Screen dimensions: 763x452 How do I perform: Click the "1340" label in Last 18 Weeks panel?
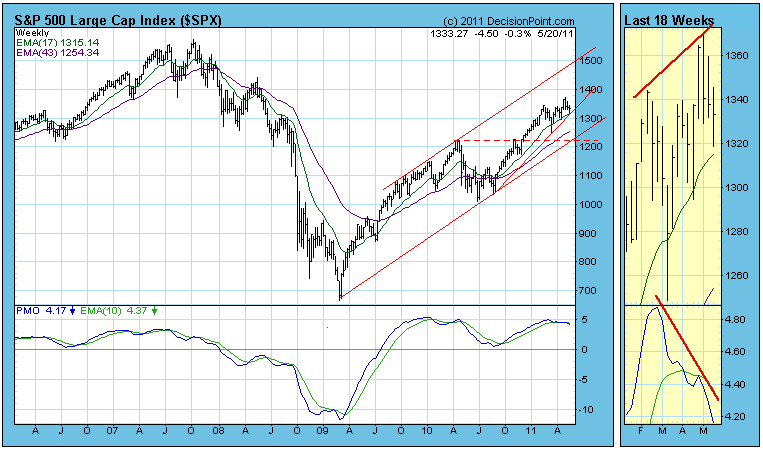(x=736, y=100)
